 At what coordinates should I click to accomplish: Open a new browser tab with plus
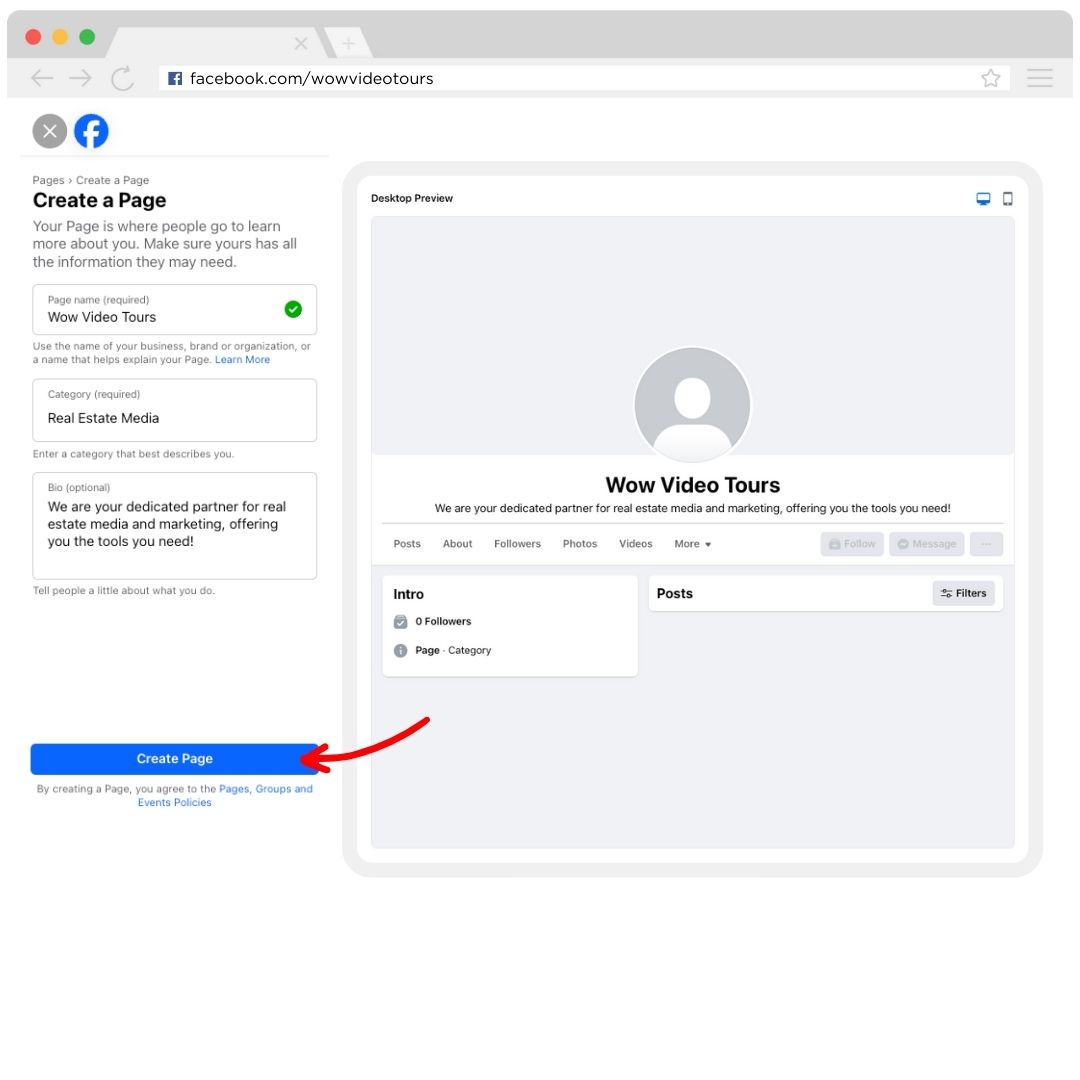pyautogui.click(x=349, y=44)
